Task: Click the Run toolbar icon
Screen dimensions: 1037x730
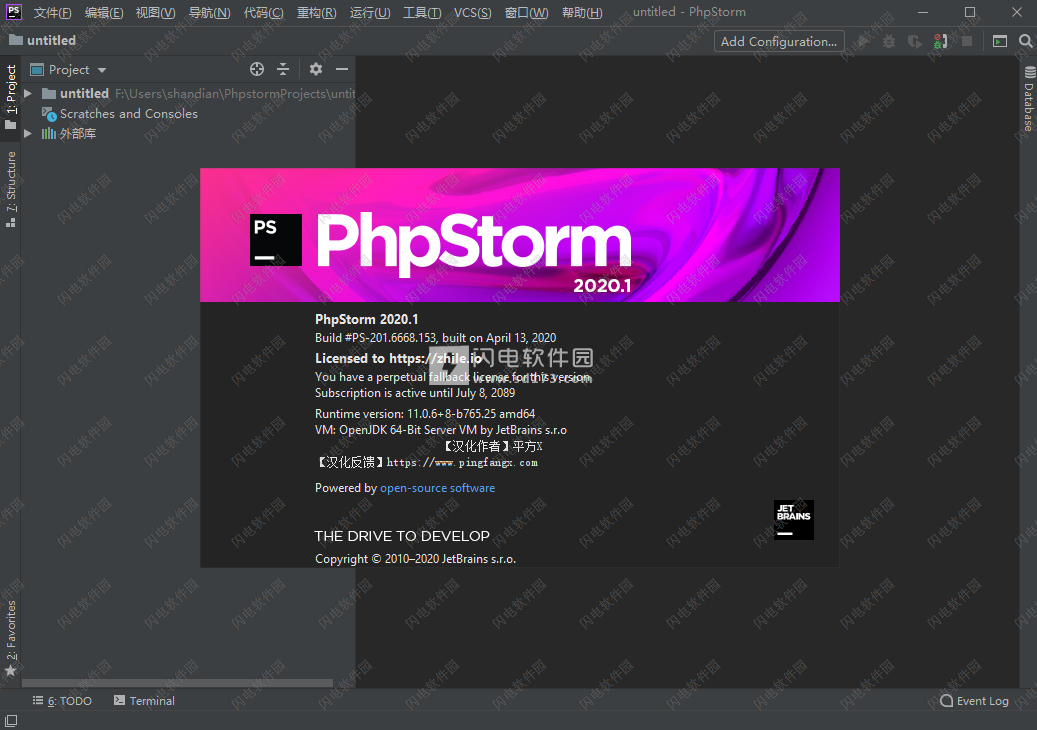Action: (x=863, y=41)
